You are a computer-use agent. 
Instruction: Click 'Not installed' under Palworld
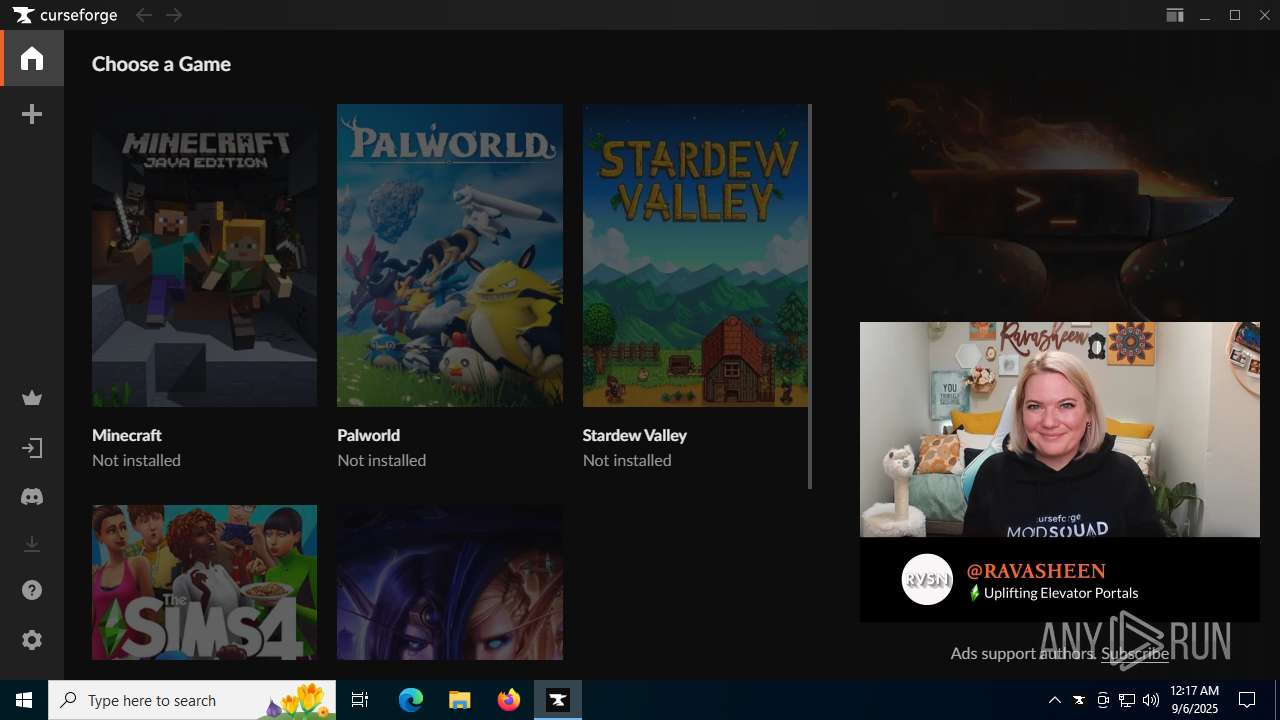point(382,460)
